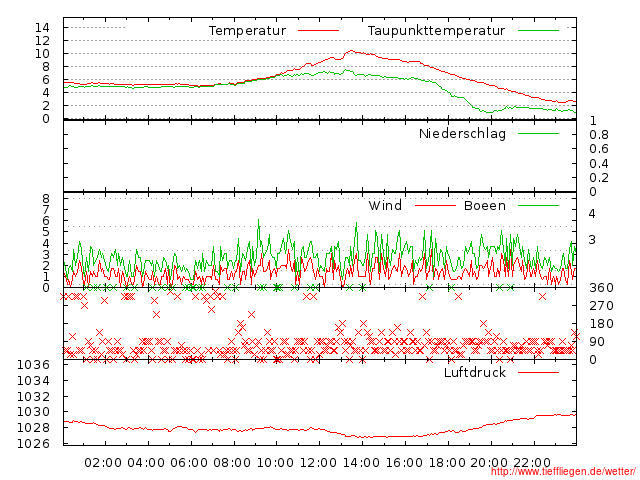Click the 270 wind direction axis value
This screenshot has width=640, height=480.
click(x=601, y=306)
